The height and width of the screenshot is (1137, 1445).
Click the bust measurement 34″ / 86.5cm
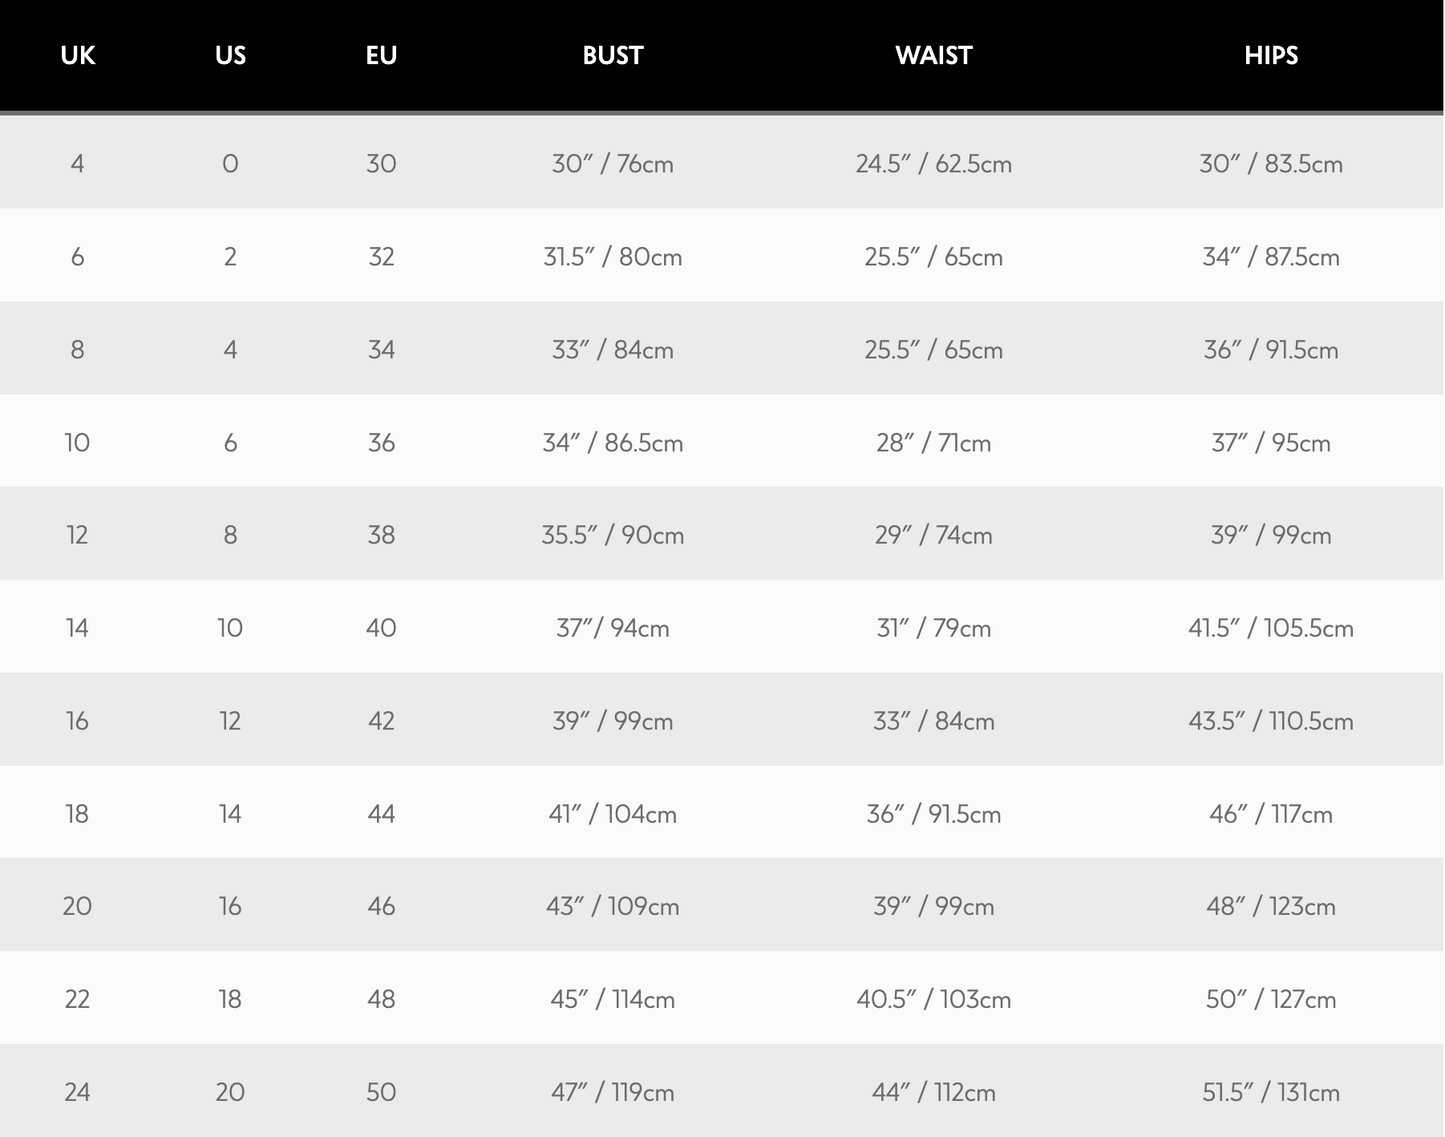612,442
